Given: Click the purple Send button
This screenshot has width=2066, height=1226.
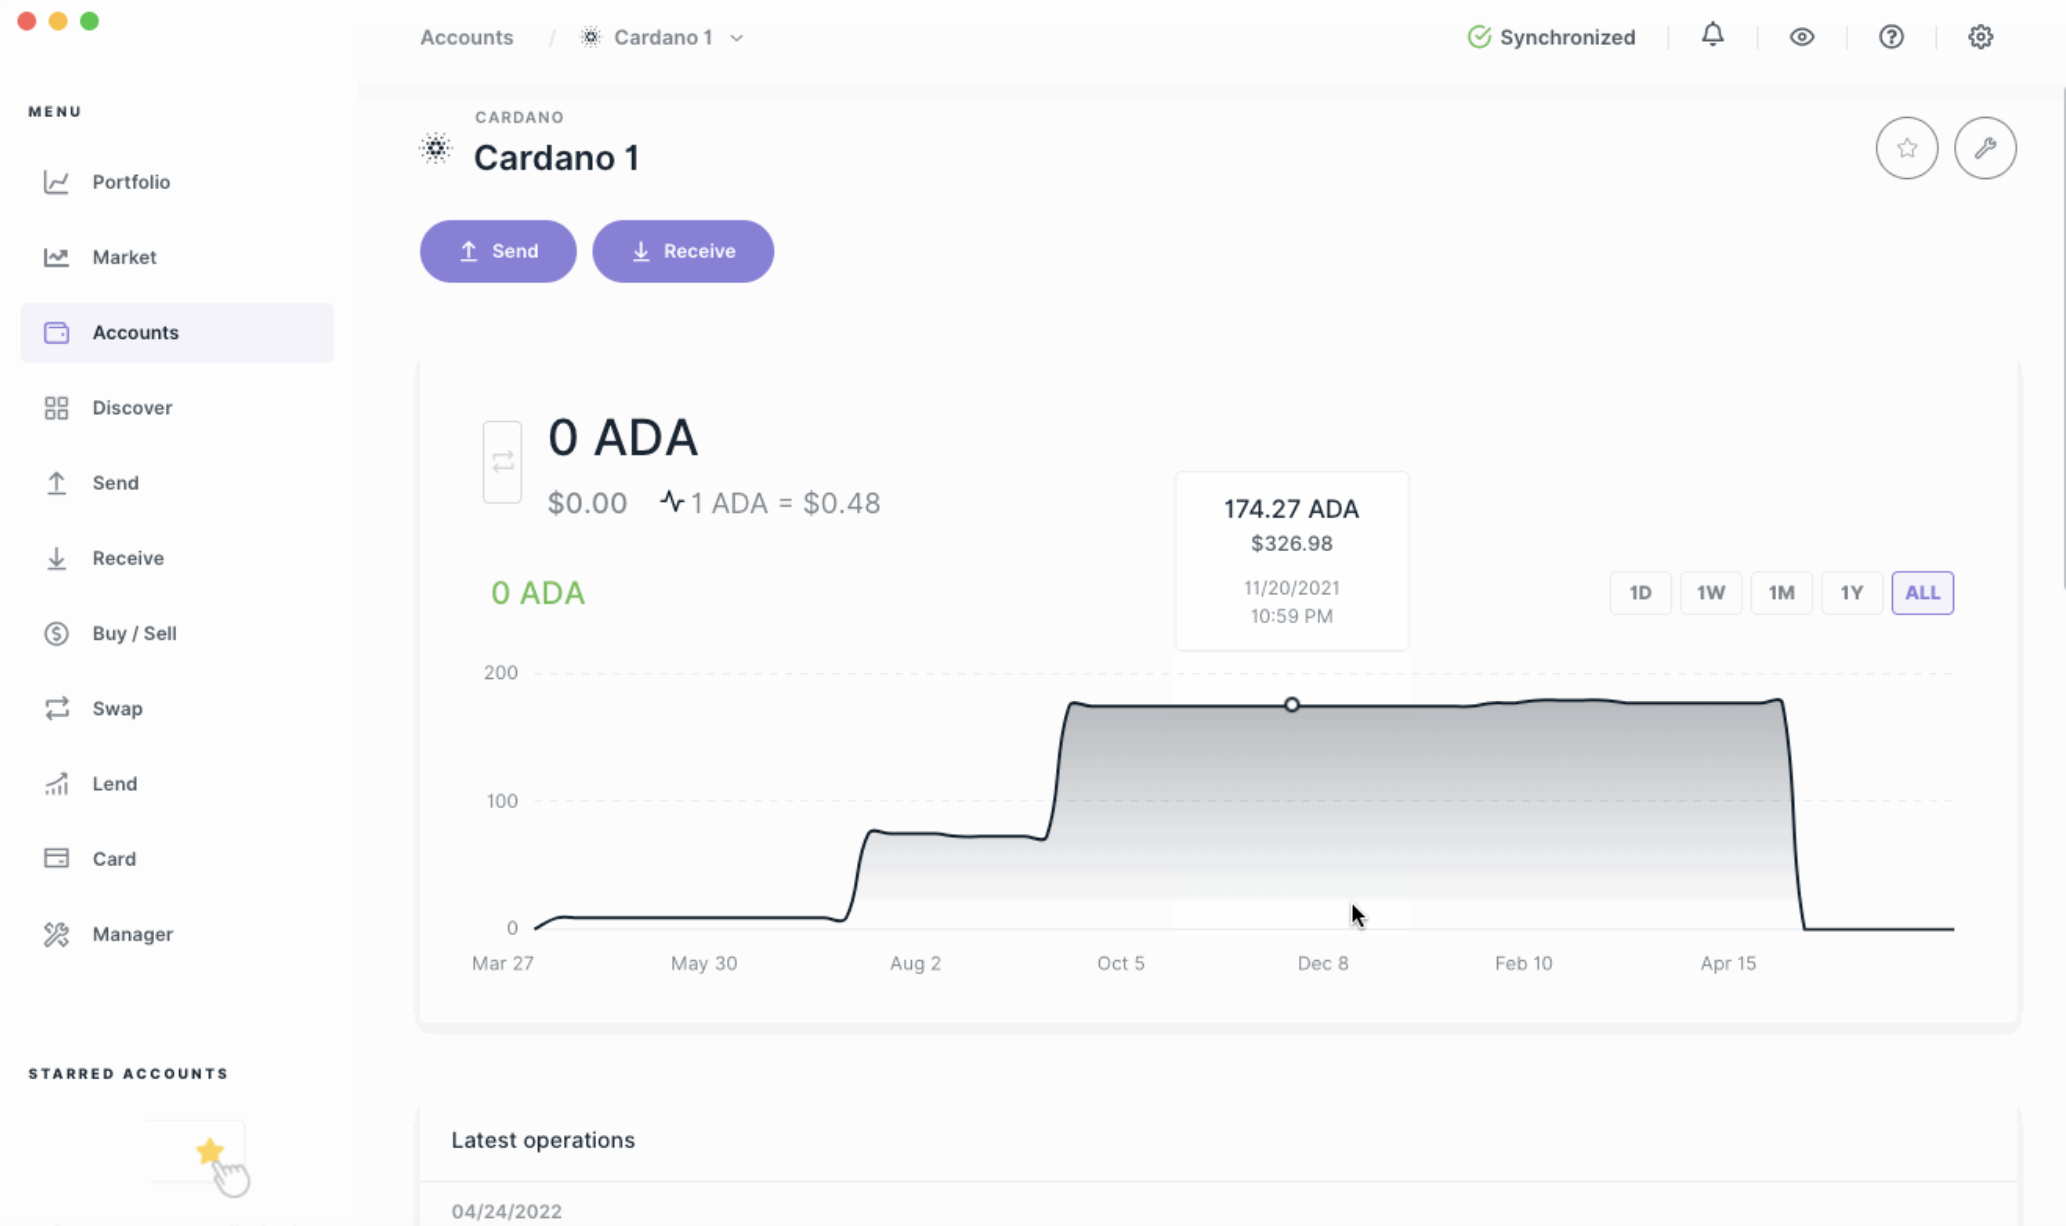Looking at the screenshot, I should click(498, 251).
